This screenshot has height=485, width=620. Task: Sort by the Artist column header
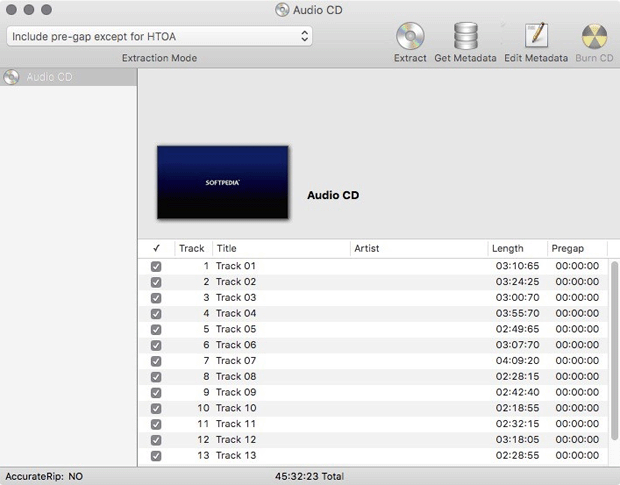coord(419,249)
